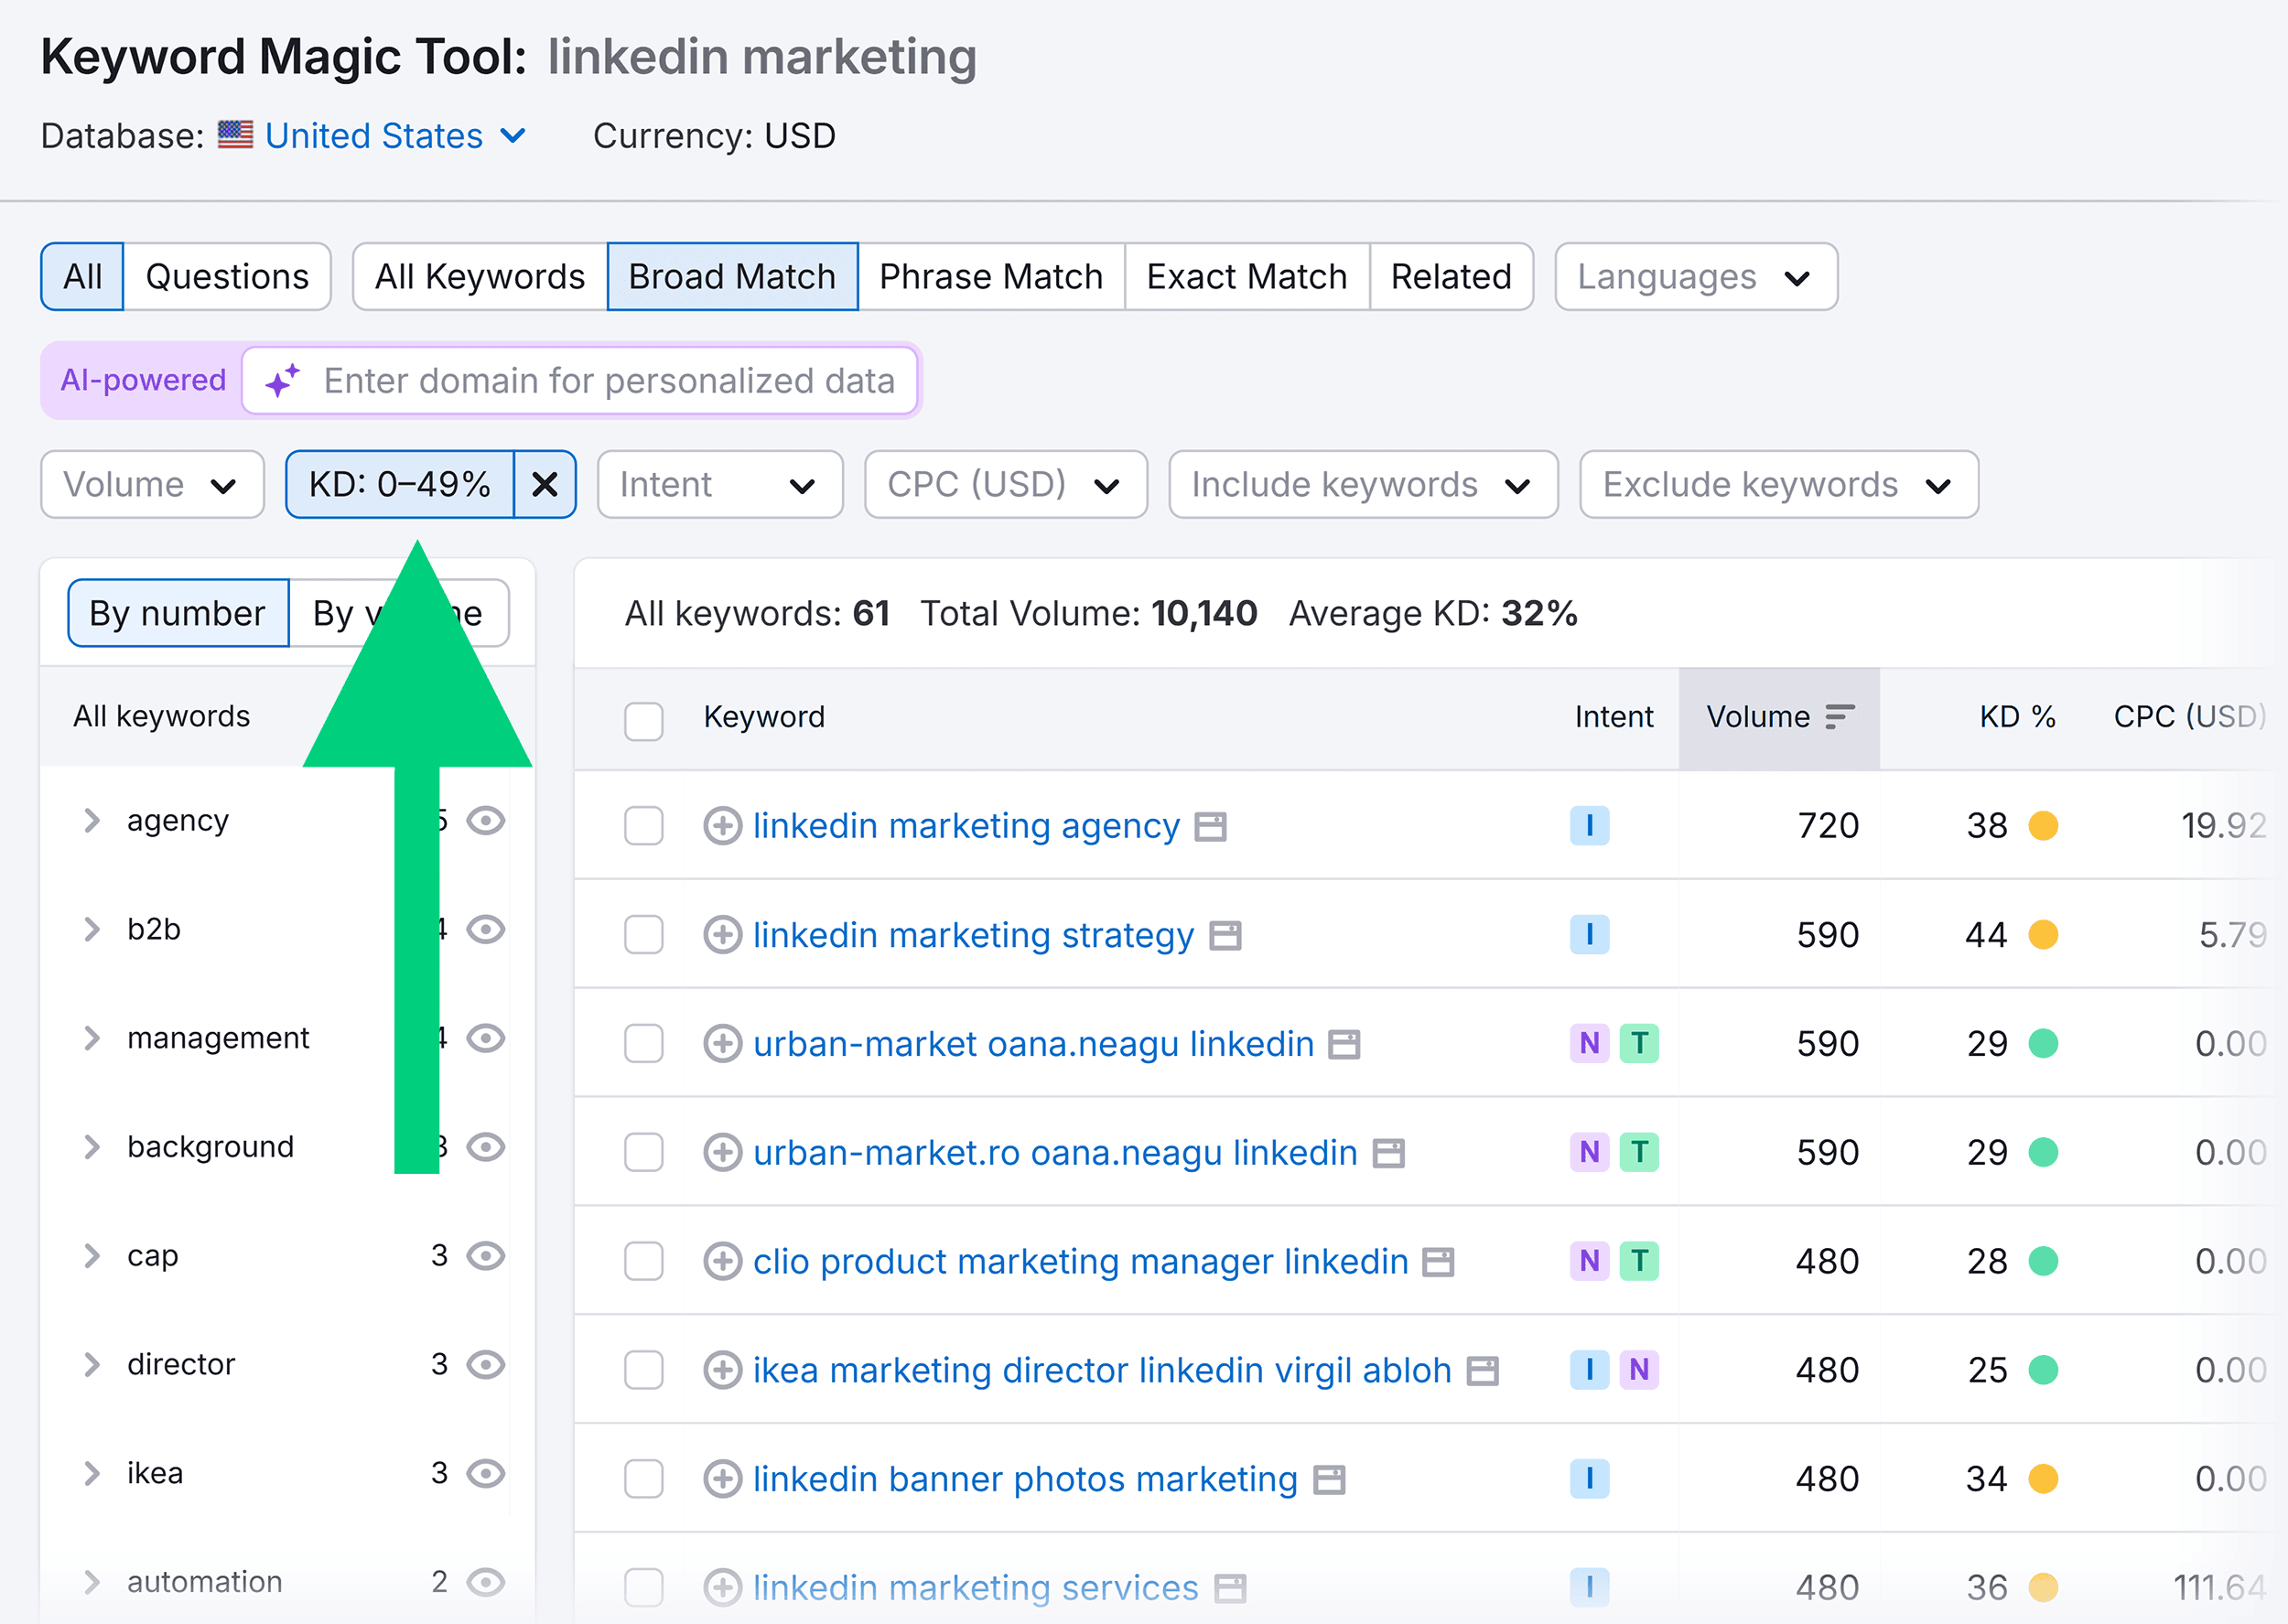The image size is (2288, 1624).
Task: Expand the b2b keyword group
Action: pos(93,929)
